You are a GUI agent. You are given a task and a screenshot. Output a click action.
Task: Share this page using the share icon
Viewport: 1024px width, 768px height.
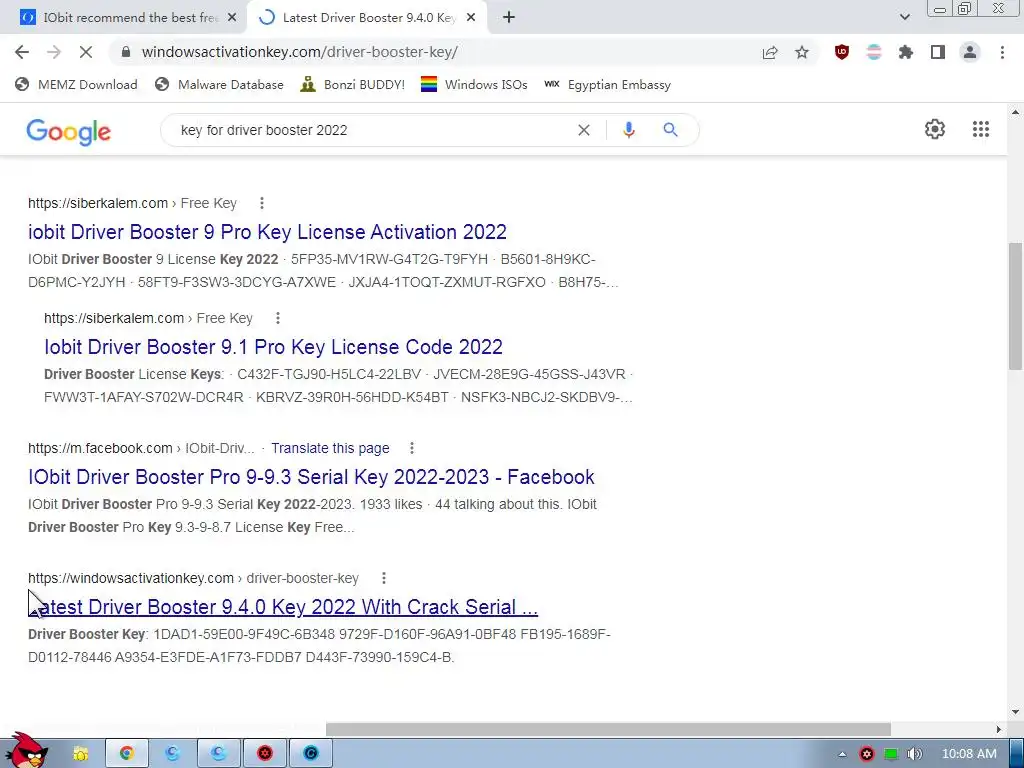pos(770,52)
